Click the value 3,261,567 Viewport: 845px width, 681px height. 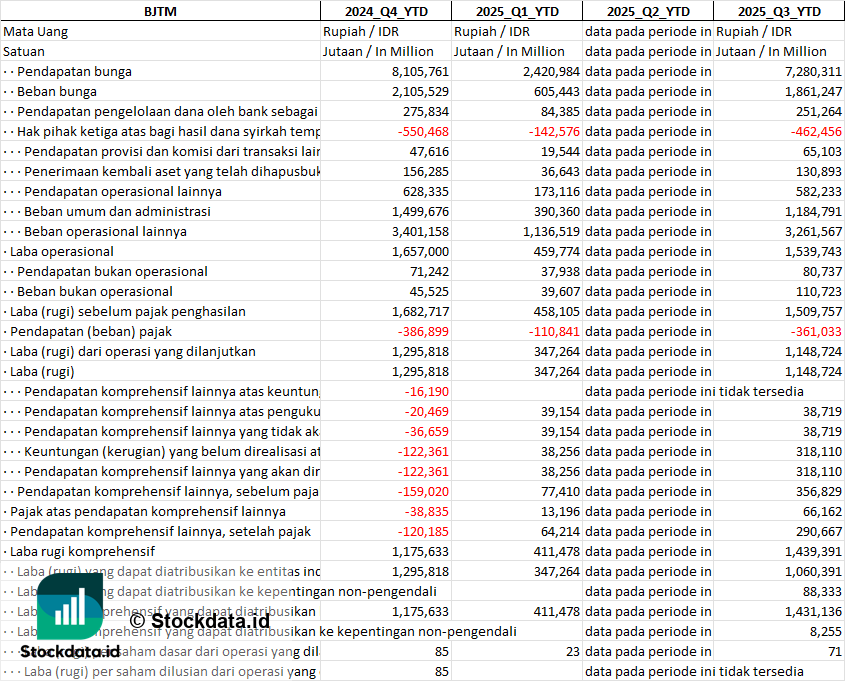pyautogui.click(x=813, y=231)
